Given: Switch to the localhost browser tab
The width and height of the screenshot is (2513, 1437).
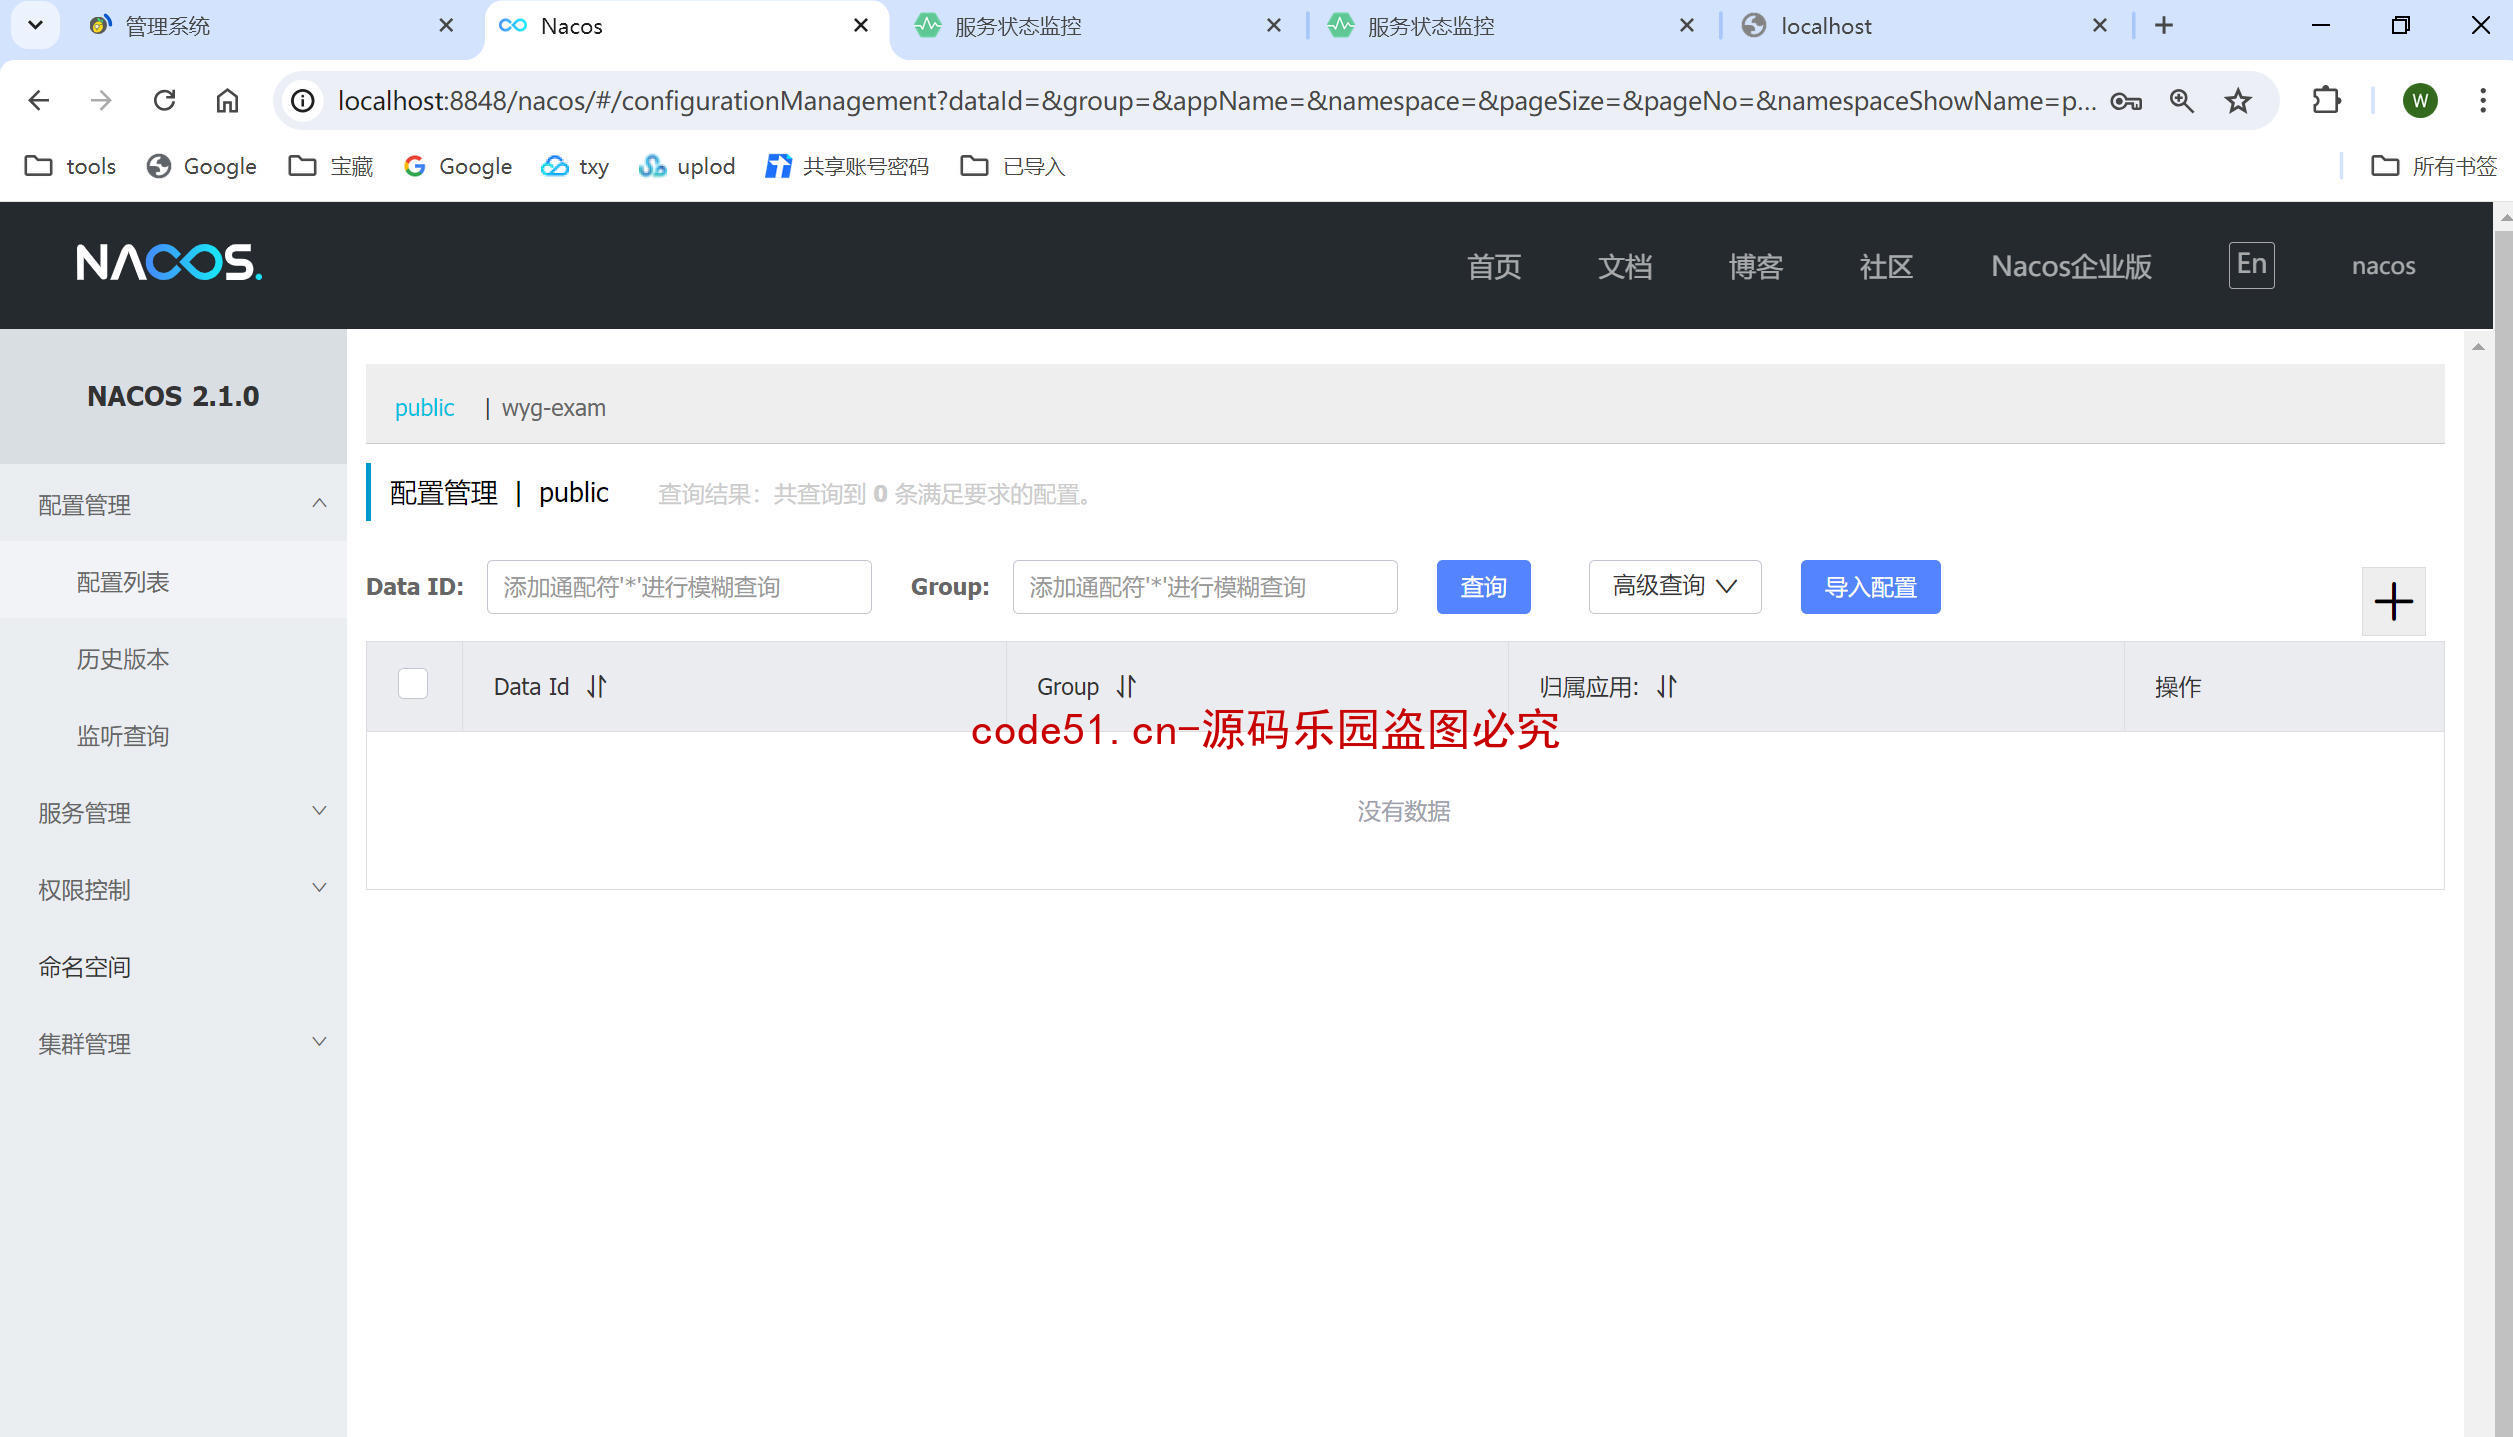Looking at the screenshot, I should 1920,26.
